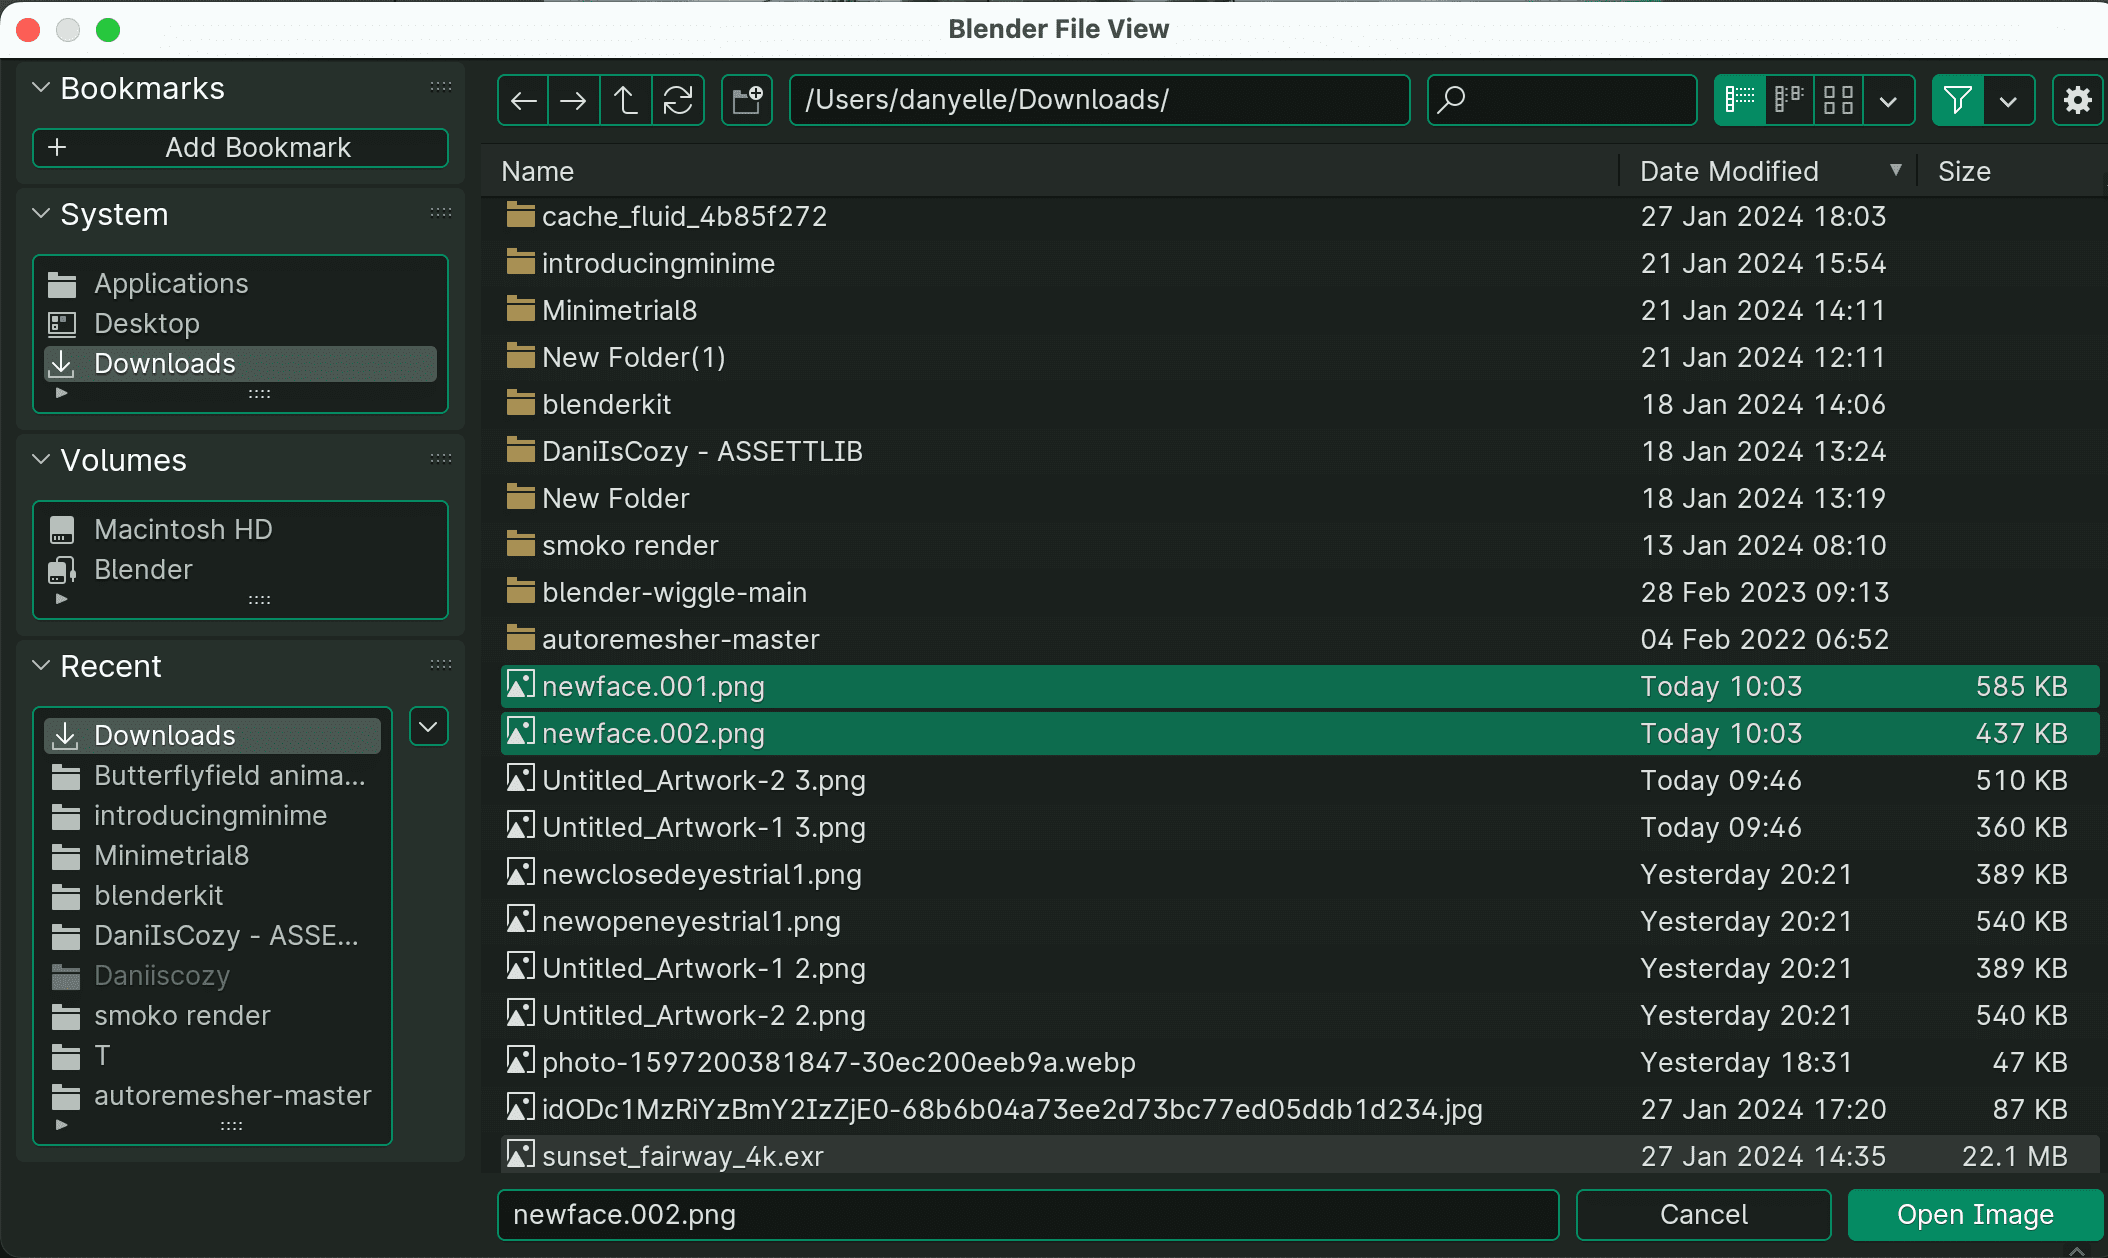Open smoko render recent folder
This screenshot has height=1258, width=2108.
(212, 1016)
